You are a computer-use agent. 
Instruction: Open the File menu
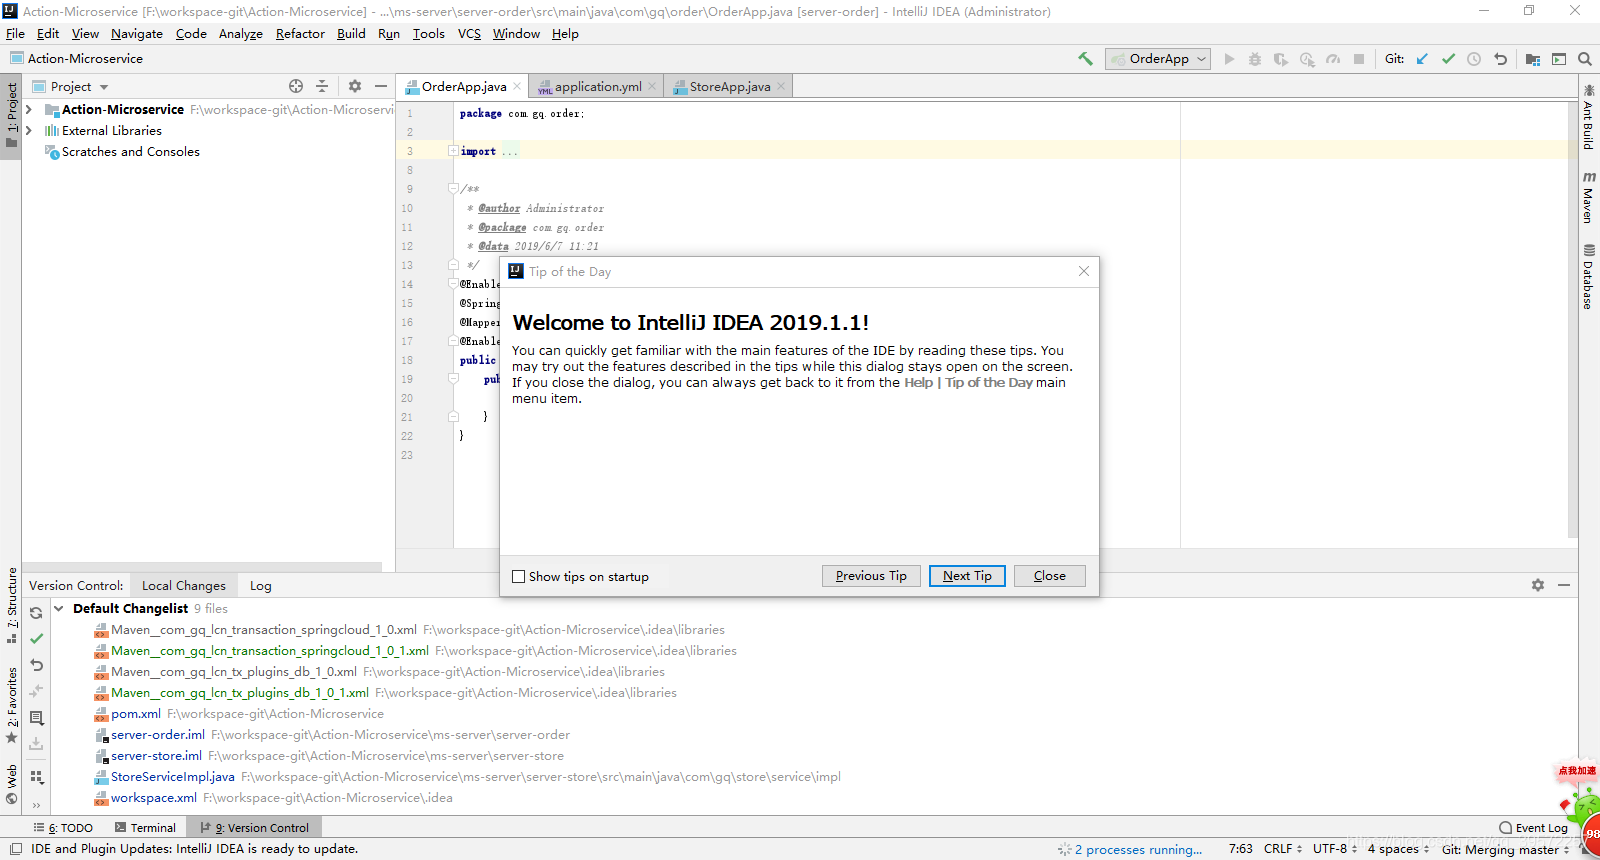coord(15,33)
